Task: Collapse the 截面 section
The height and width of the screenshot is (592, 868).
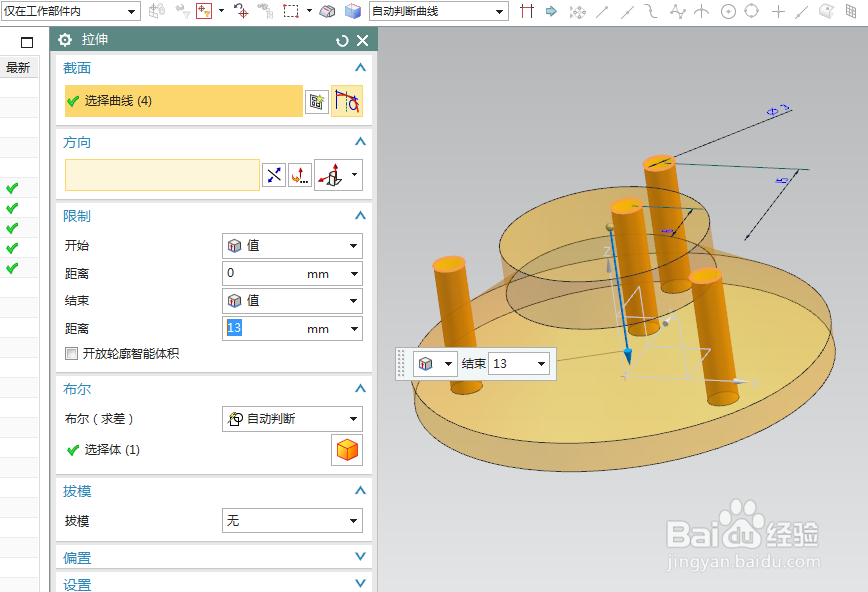Action: 360,68
